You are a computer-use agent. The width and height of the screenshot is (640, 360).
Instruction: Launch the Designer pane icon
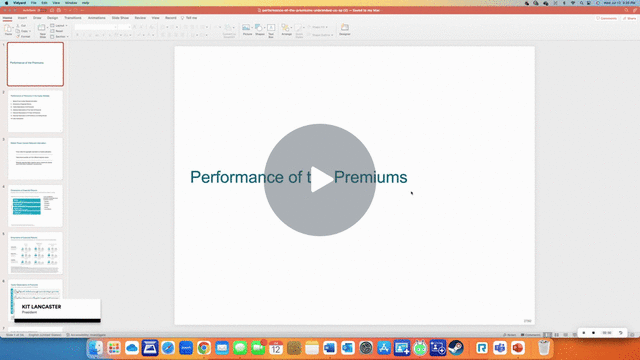pos(345,30)
